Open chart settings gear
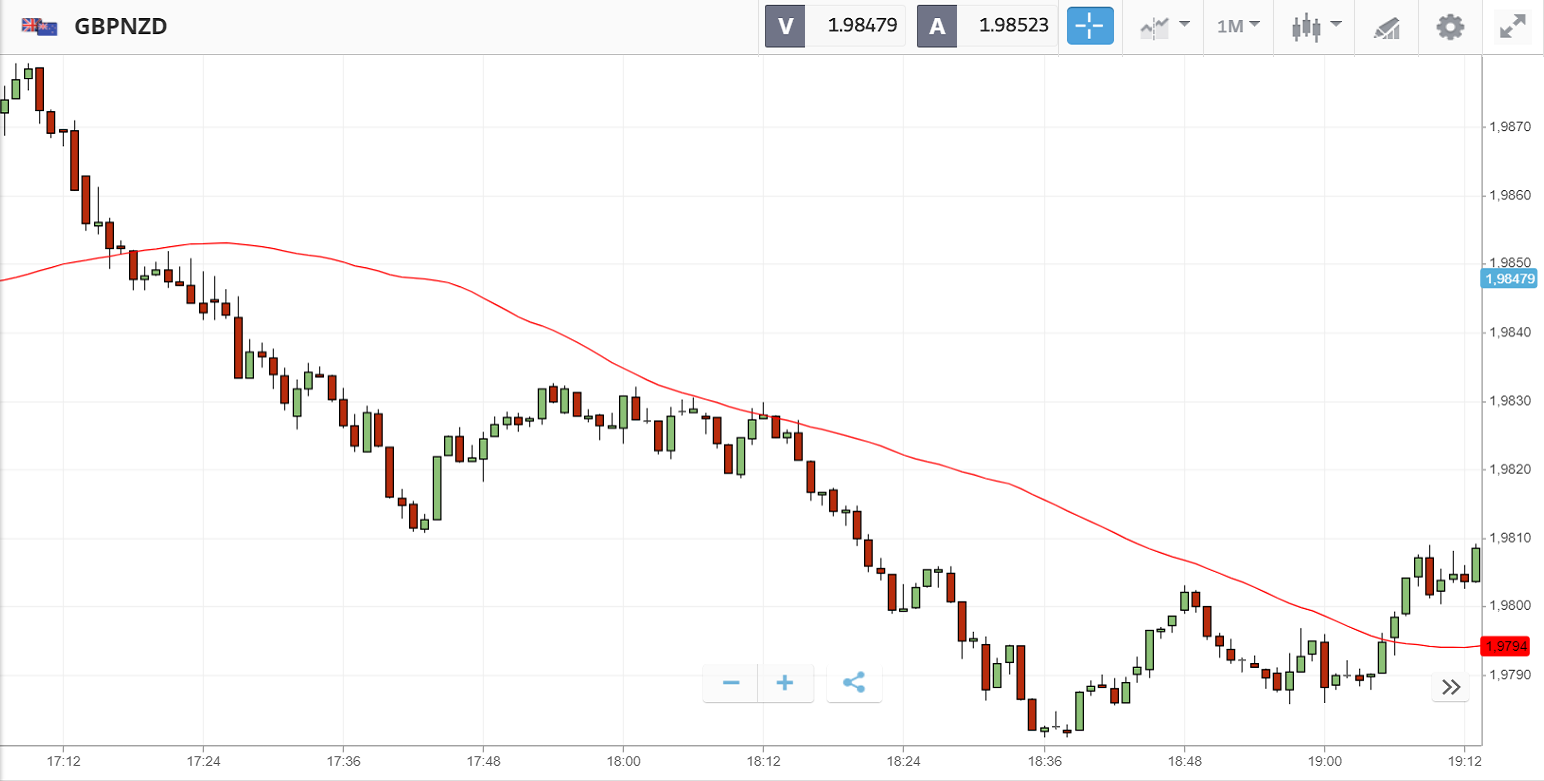 [1450, 26]
